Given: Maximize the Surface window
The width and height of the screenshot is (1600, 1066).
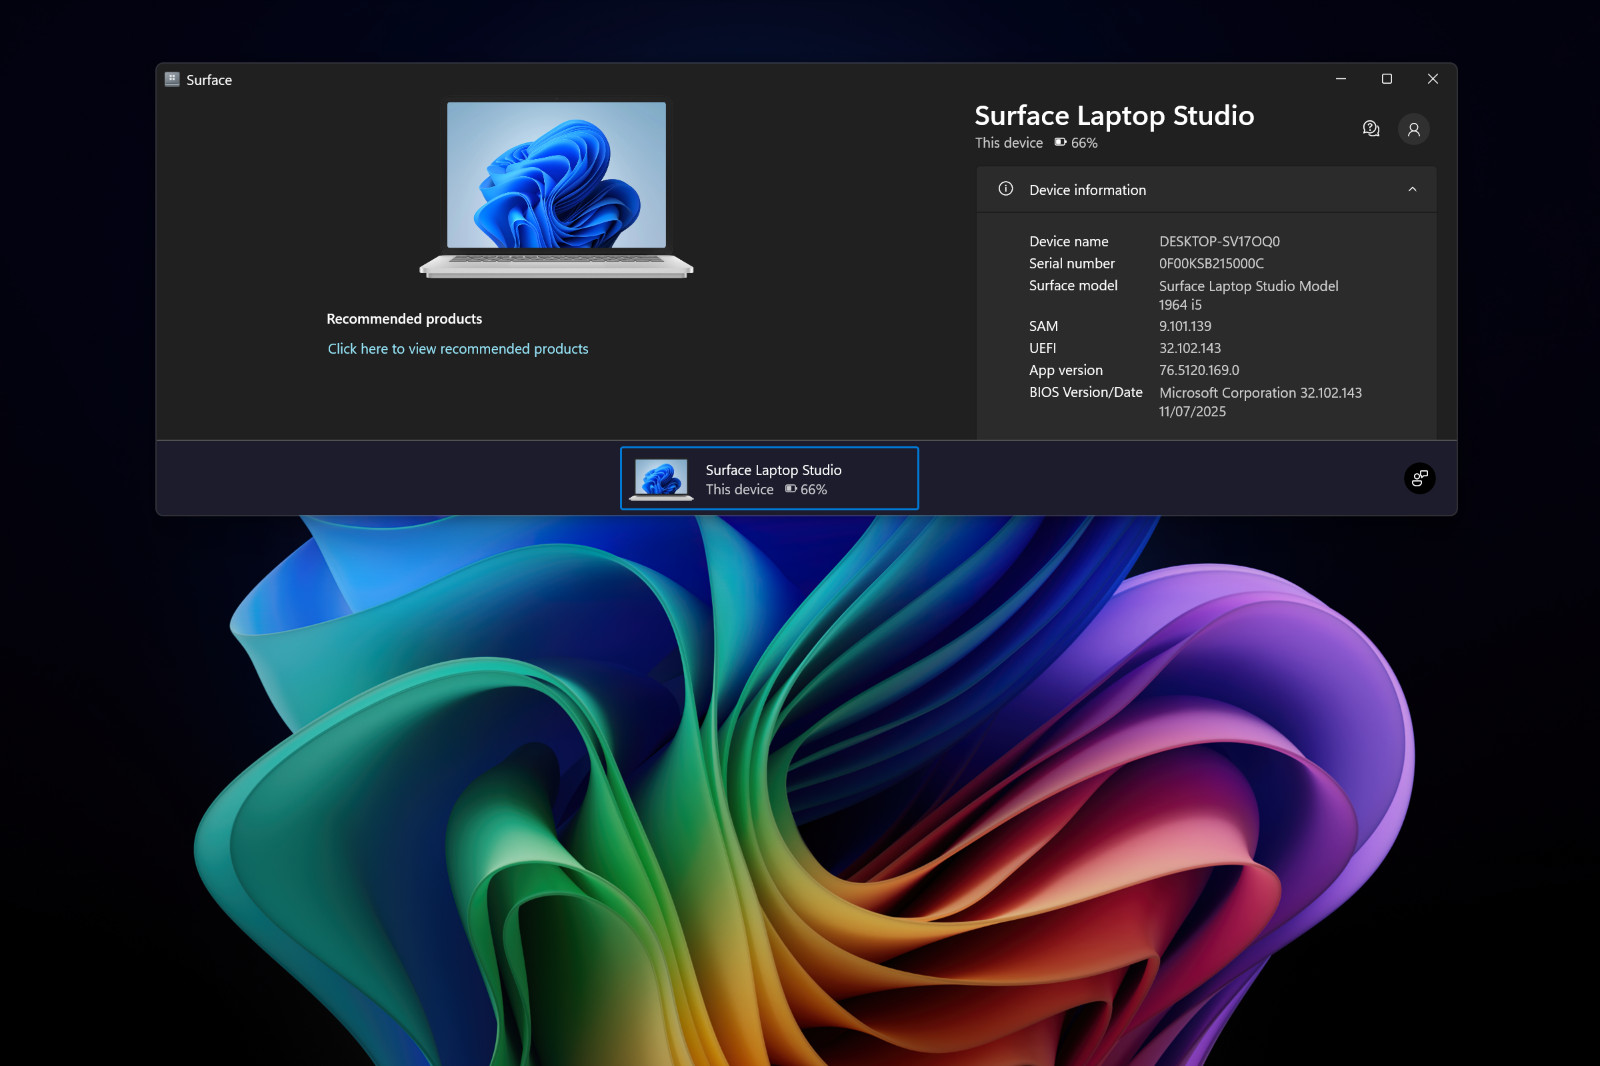Looking at the screenshot, I should tap(1387, 79).
